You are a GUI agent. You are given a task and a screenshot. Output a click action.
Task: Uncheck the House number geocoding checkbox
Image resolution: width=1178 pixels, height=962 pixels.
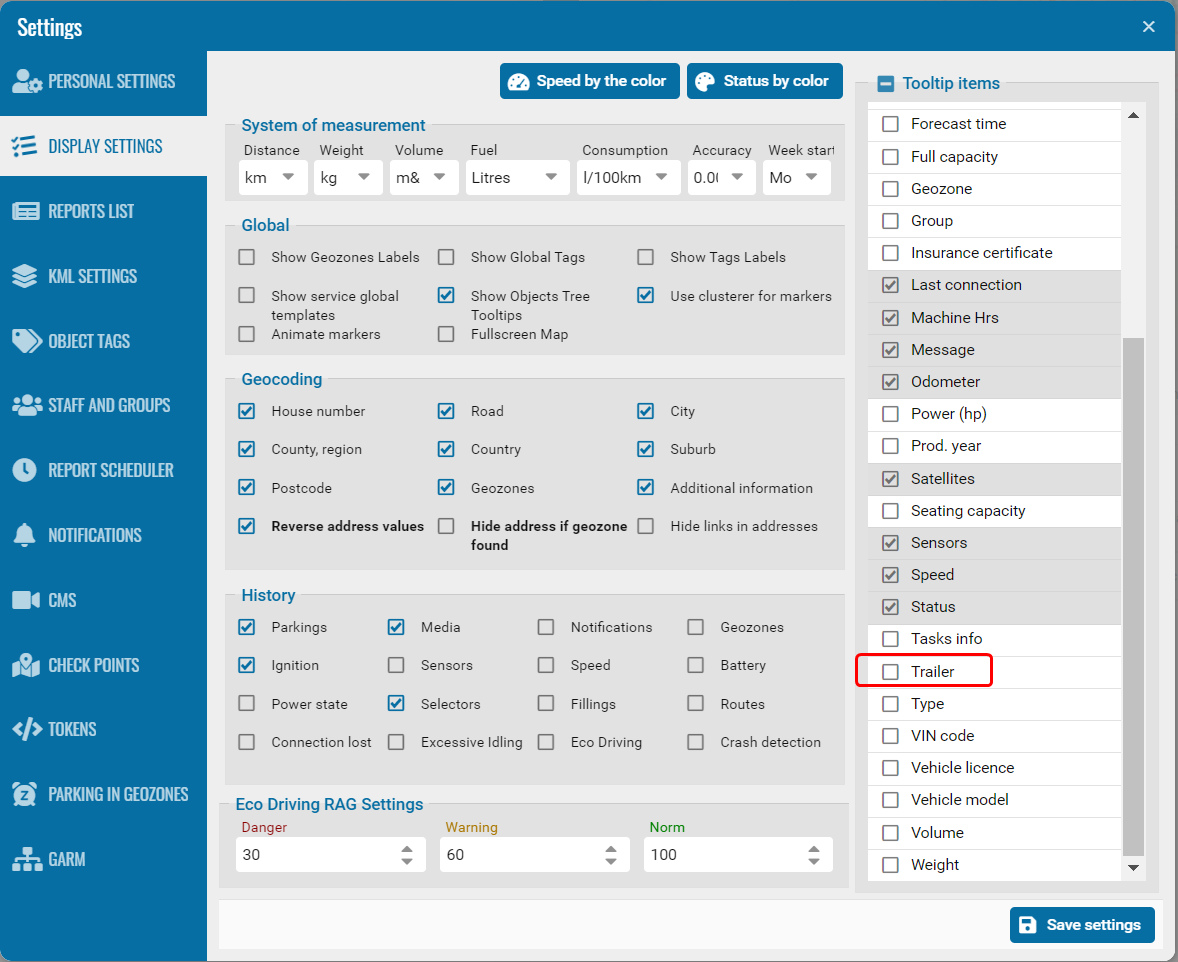point(247,411)
